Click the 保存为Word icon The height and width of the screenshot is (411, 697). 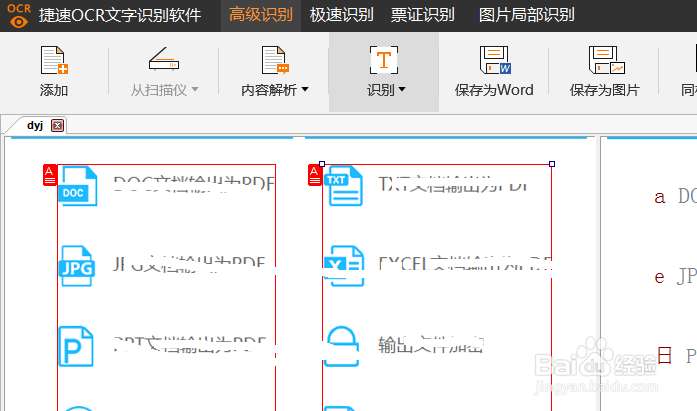tap(495, 60)
